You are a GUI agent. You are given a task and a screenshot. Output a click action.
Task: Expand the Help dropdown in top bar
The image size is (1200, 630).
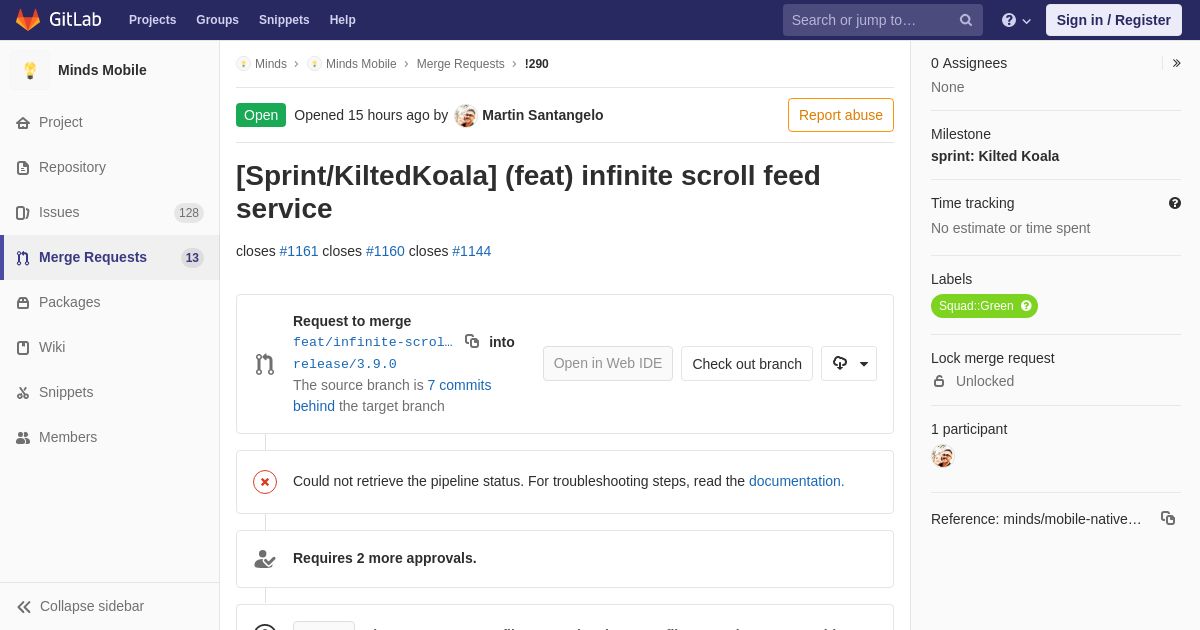[1016, 20]
